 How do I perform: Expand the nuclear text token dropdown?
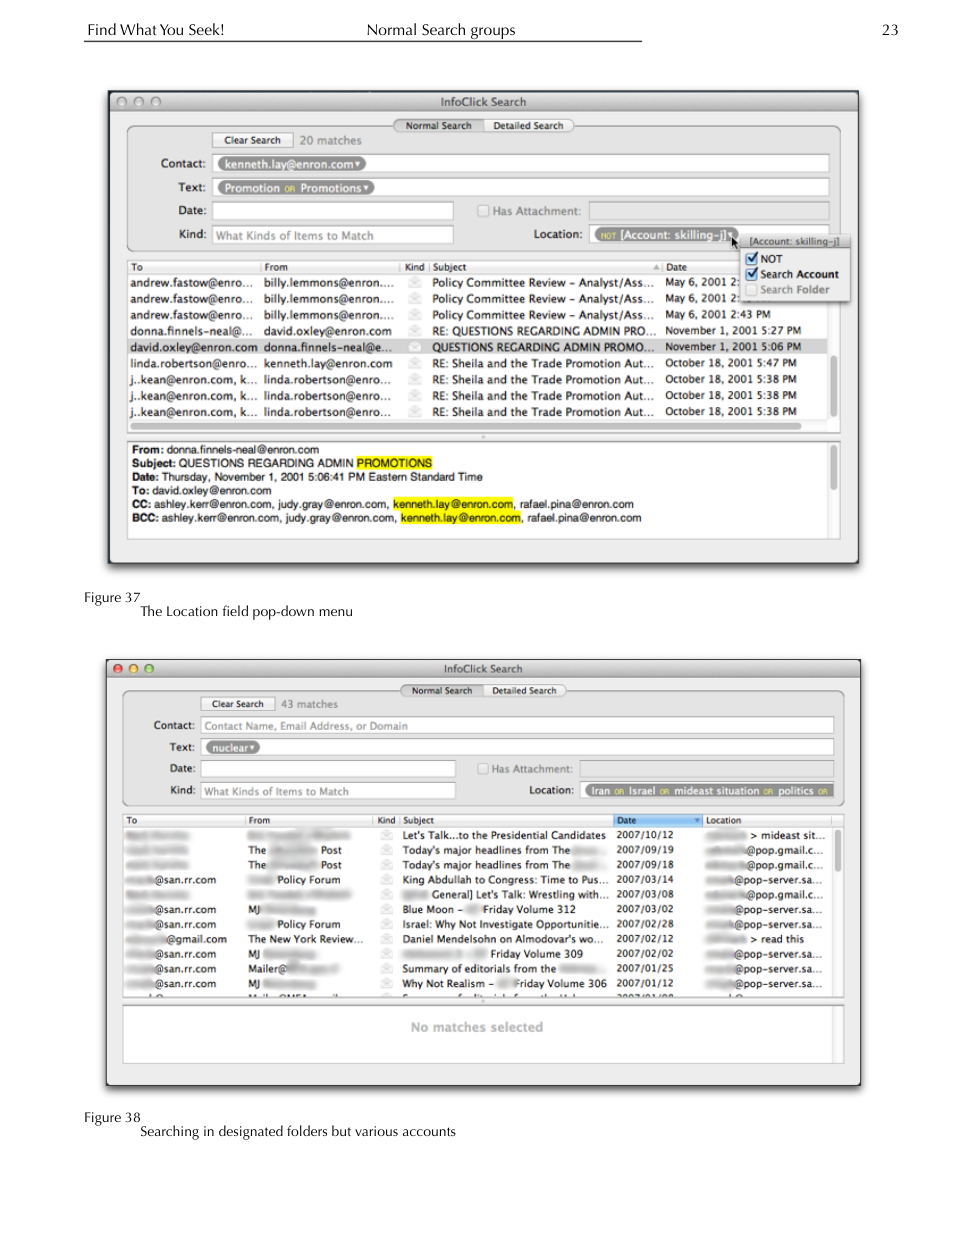coord(254,748)
